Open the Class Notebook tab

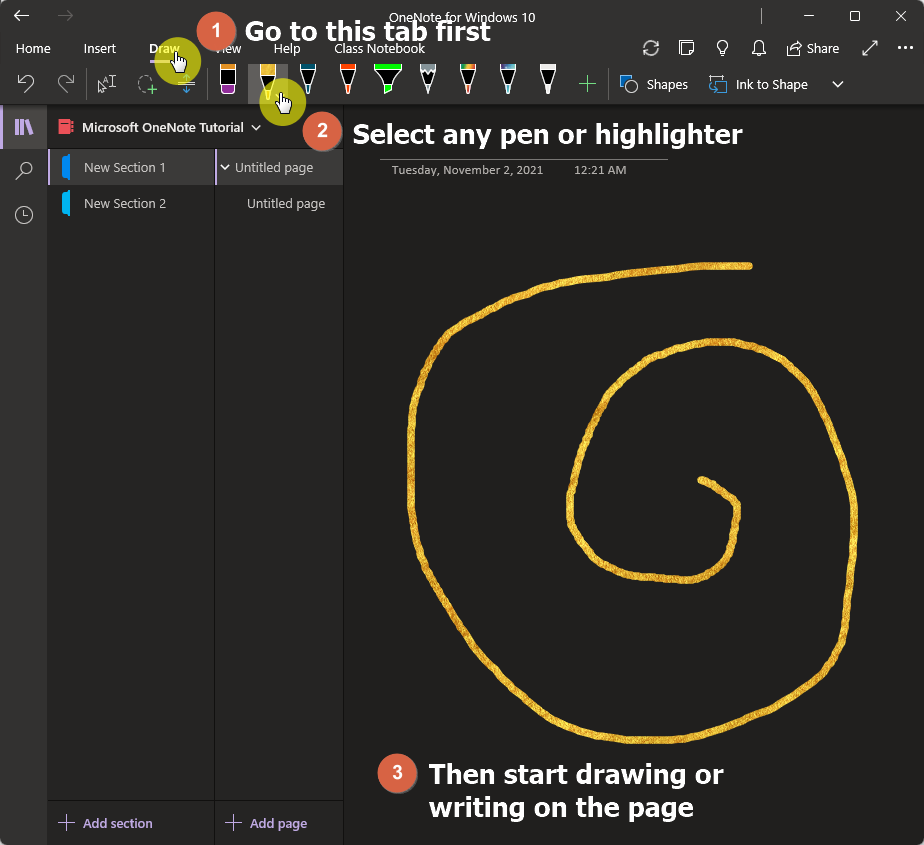380,48
